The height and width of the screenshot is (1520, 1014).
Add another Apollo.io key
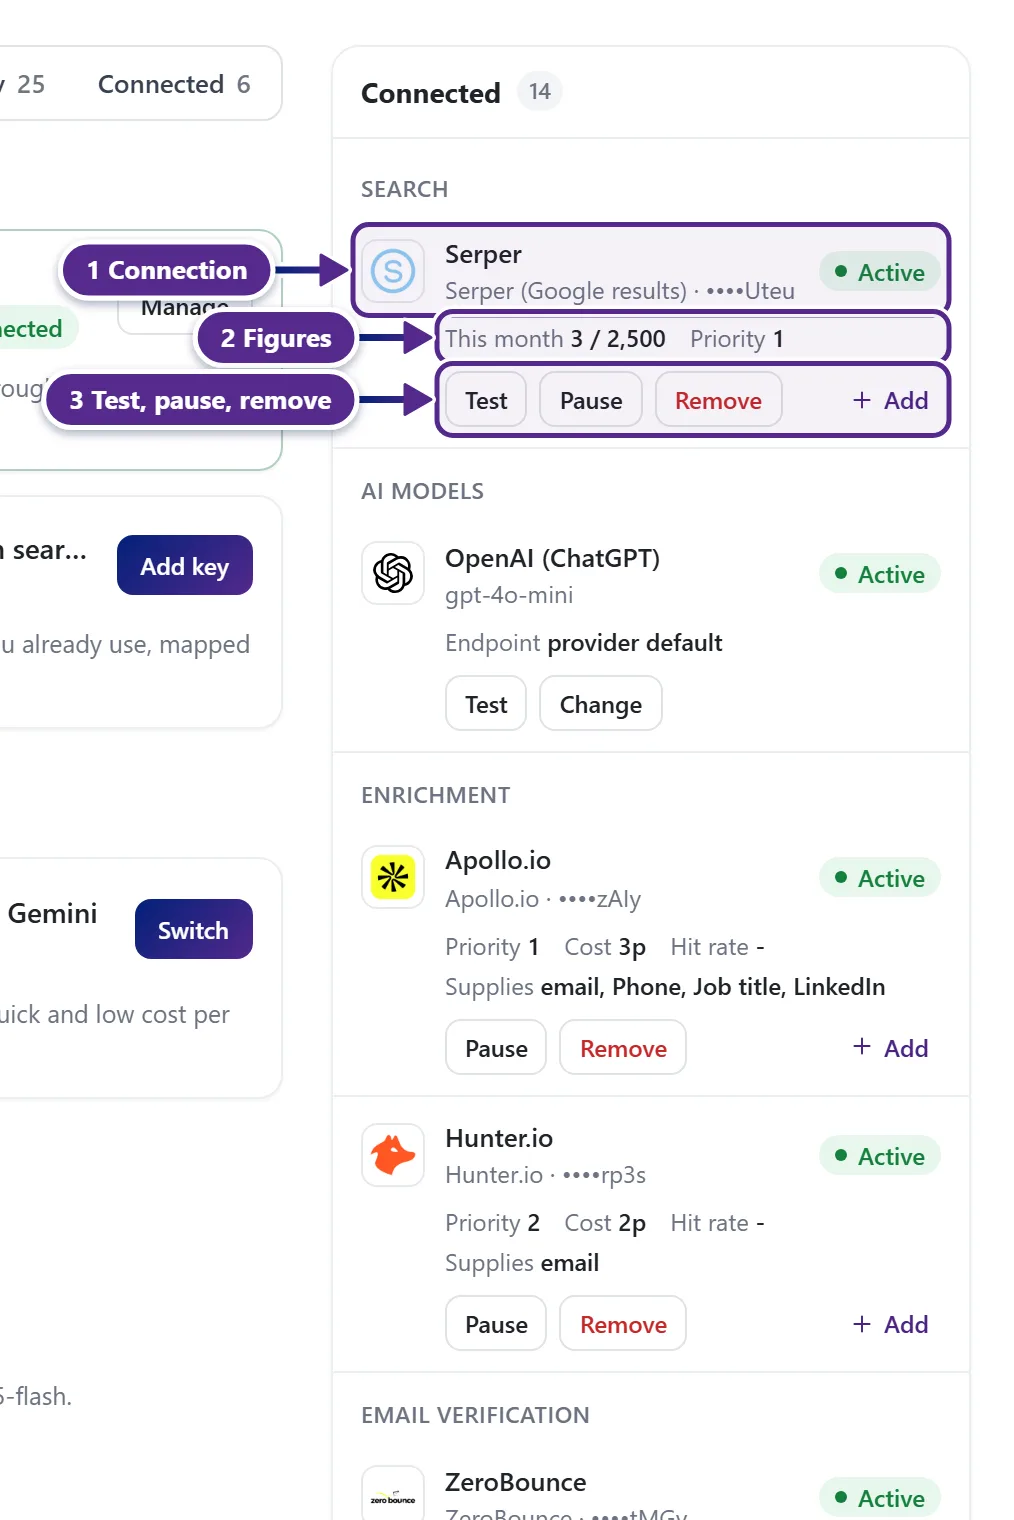tap(890, 1048)
